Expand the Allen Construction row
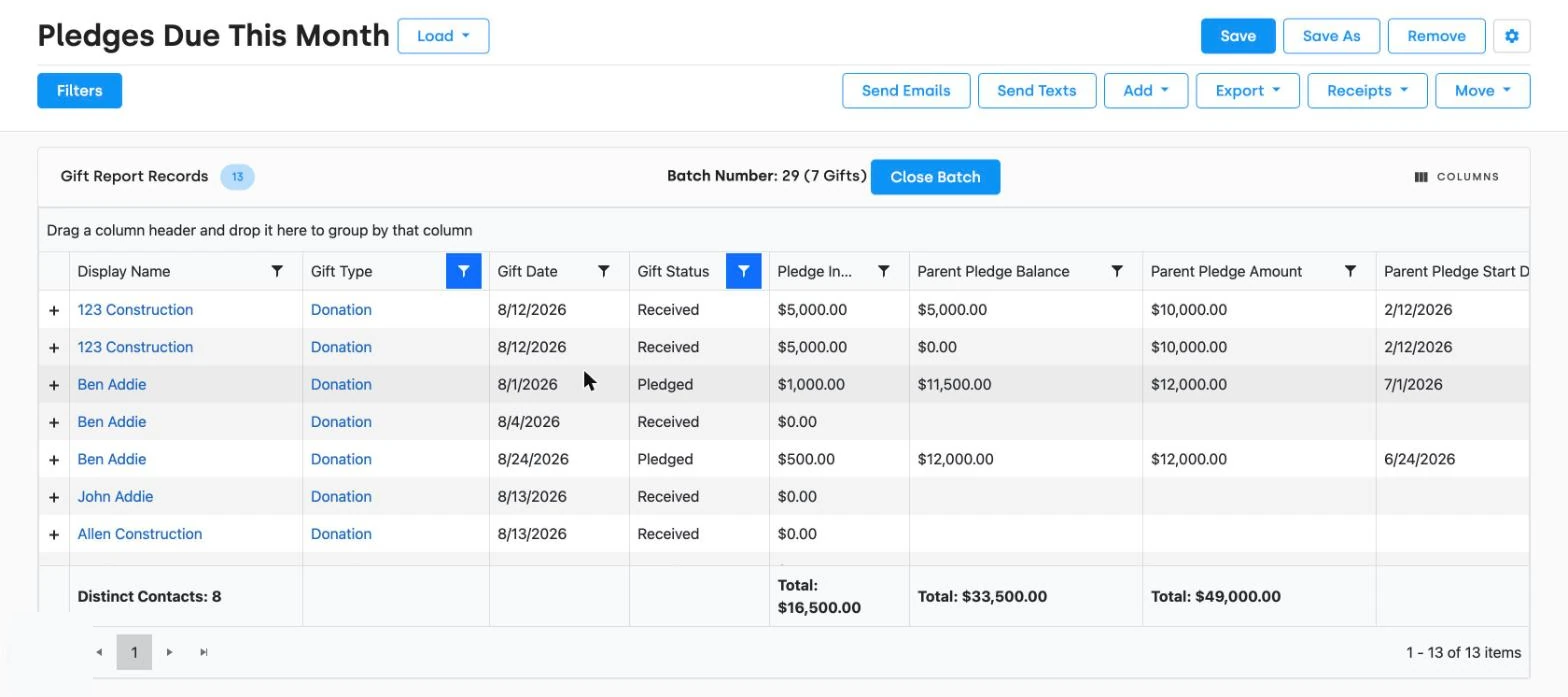This screenshot has height=697, width=1568. 54,534
